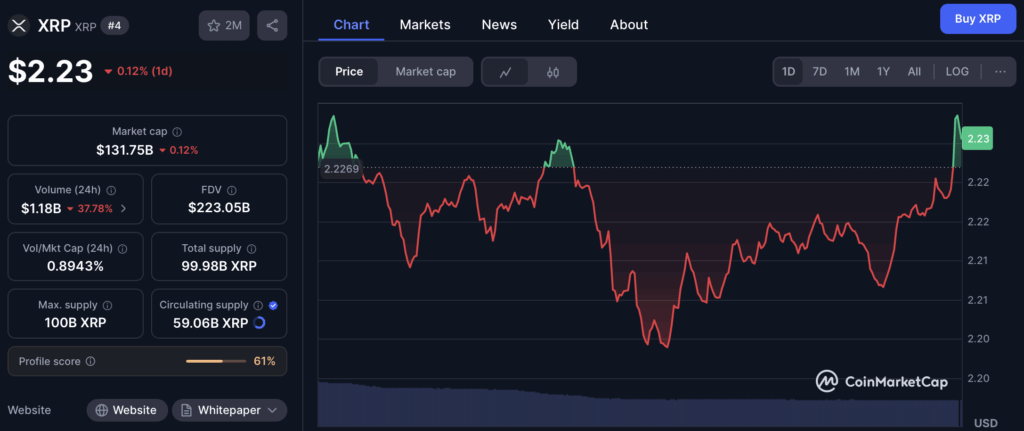Click the Buy XRP button
This screenshot has height=431, width=1024.
(978, 19)
